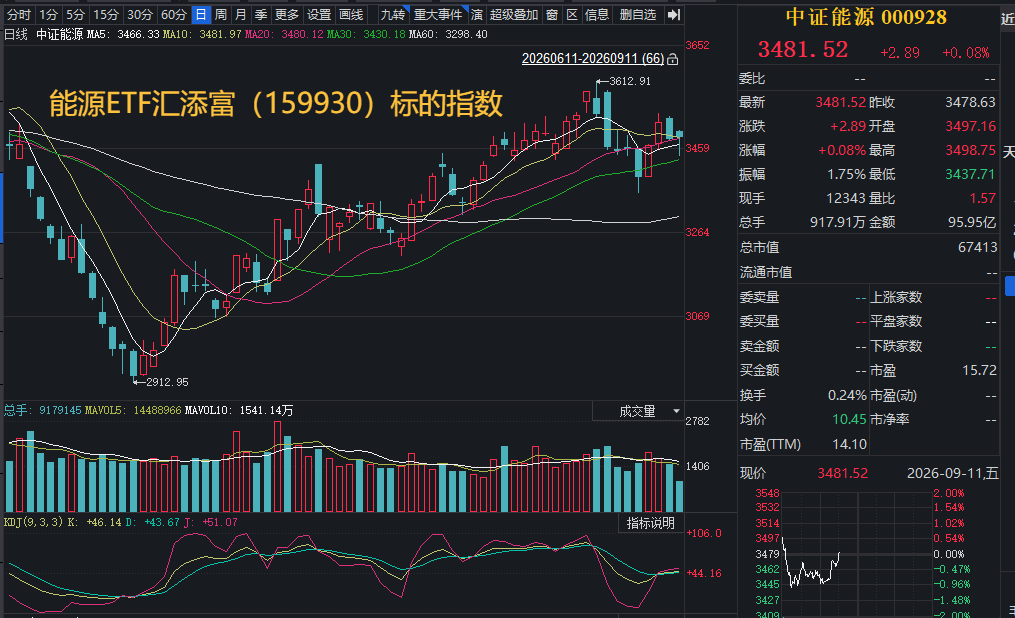Select the 30分 period tab
Screen dimensions: 1015x618
click(x=139, y=14)
